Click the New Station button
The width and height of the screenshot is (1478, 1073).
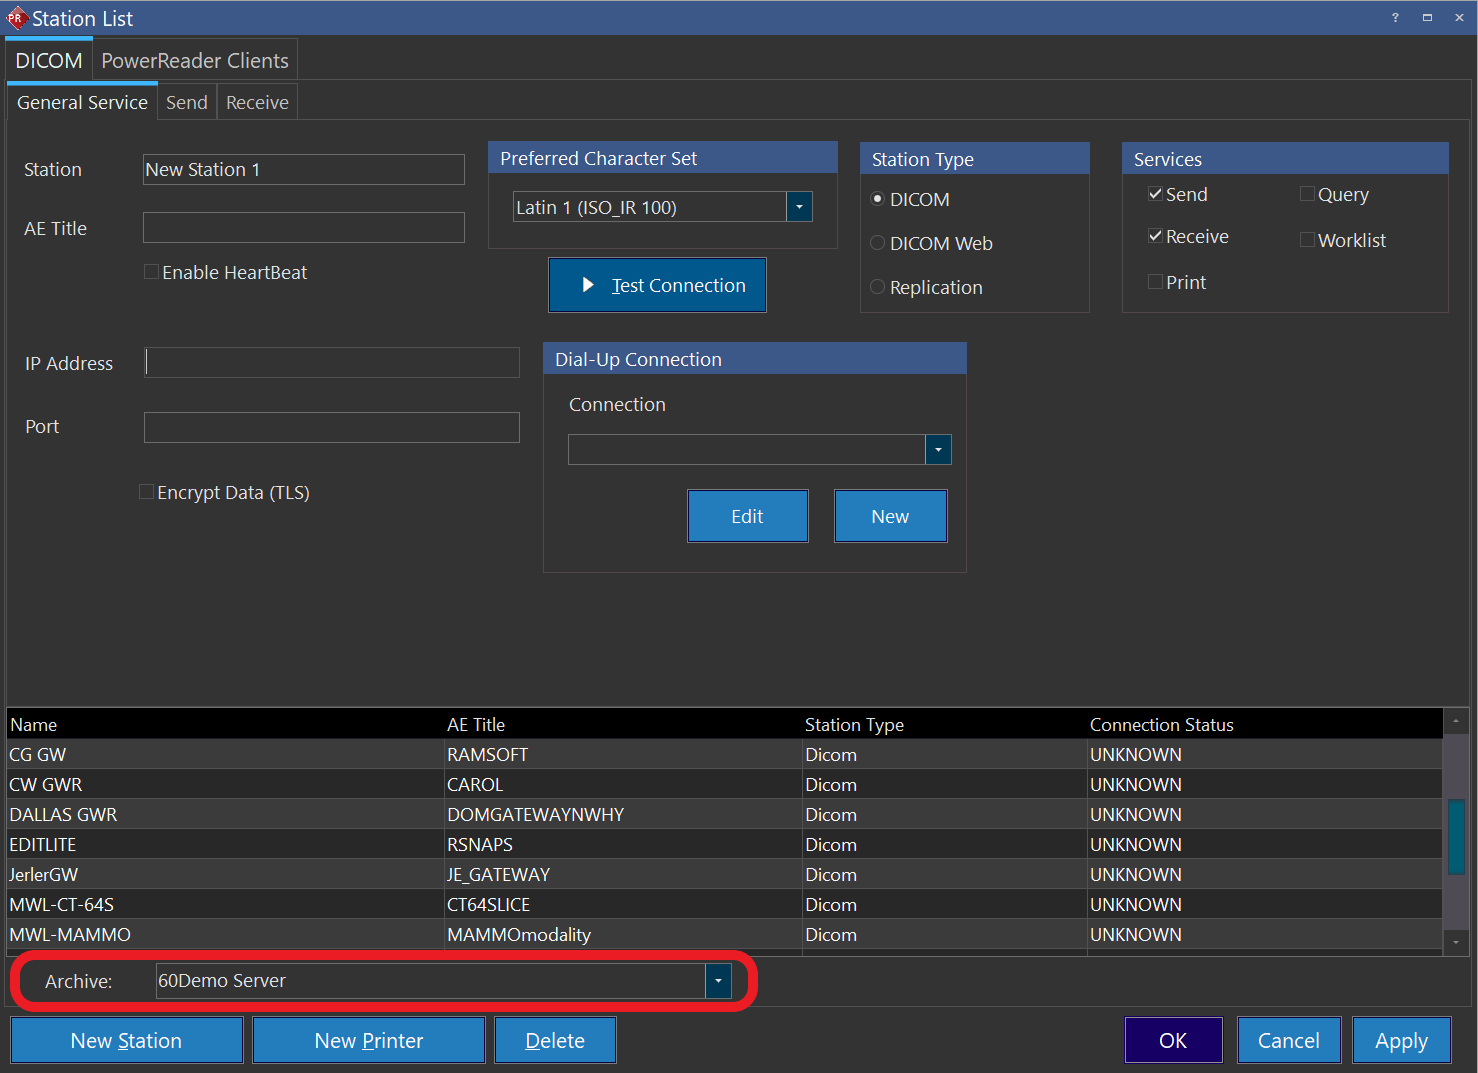126,1040
